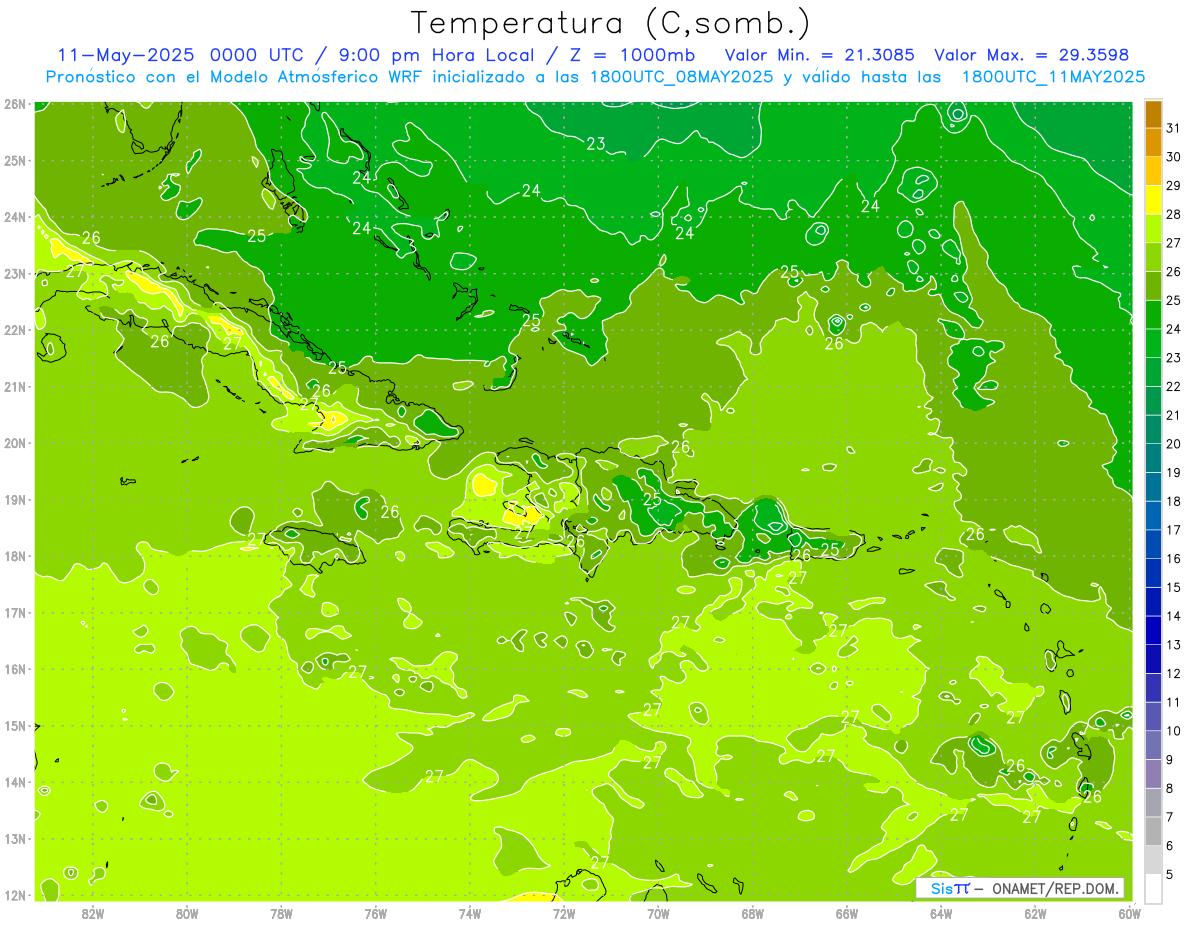Pick the dark blue color bar segment between 13 and 14
1200x927 pixels.
[x=1153, y=630]
